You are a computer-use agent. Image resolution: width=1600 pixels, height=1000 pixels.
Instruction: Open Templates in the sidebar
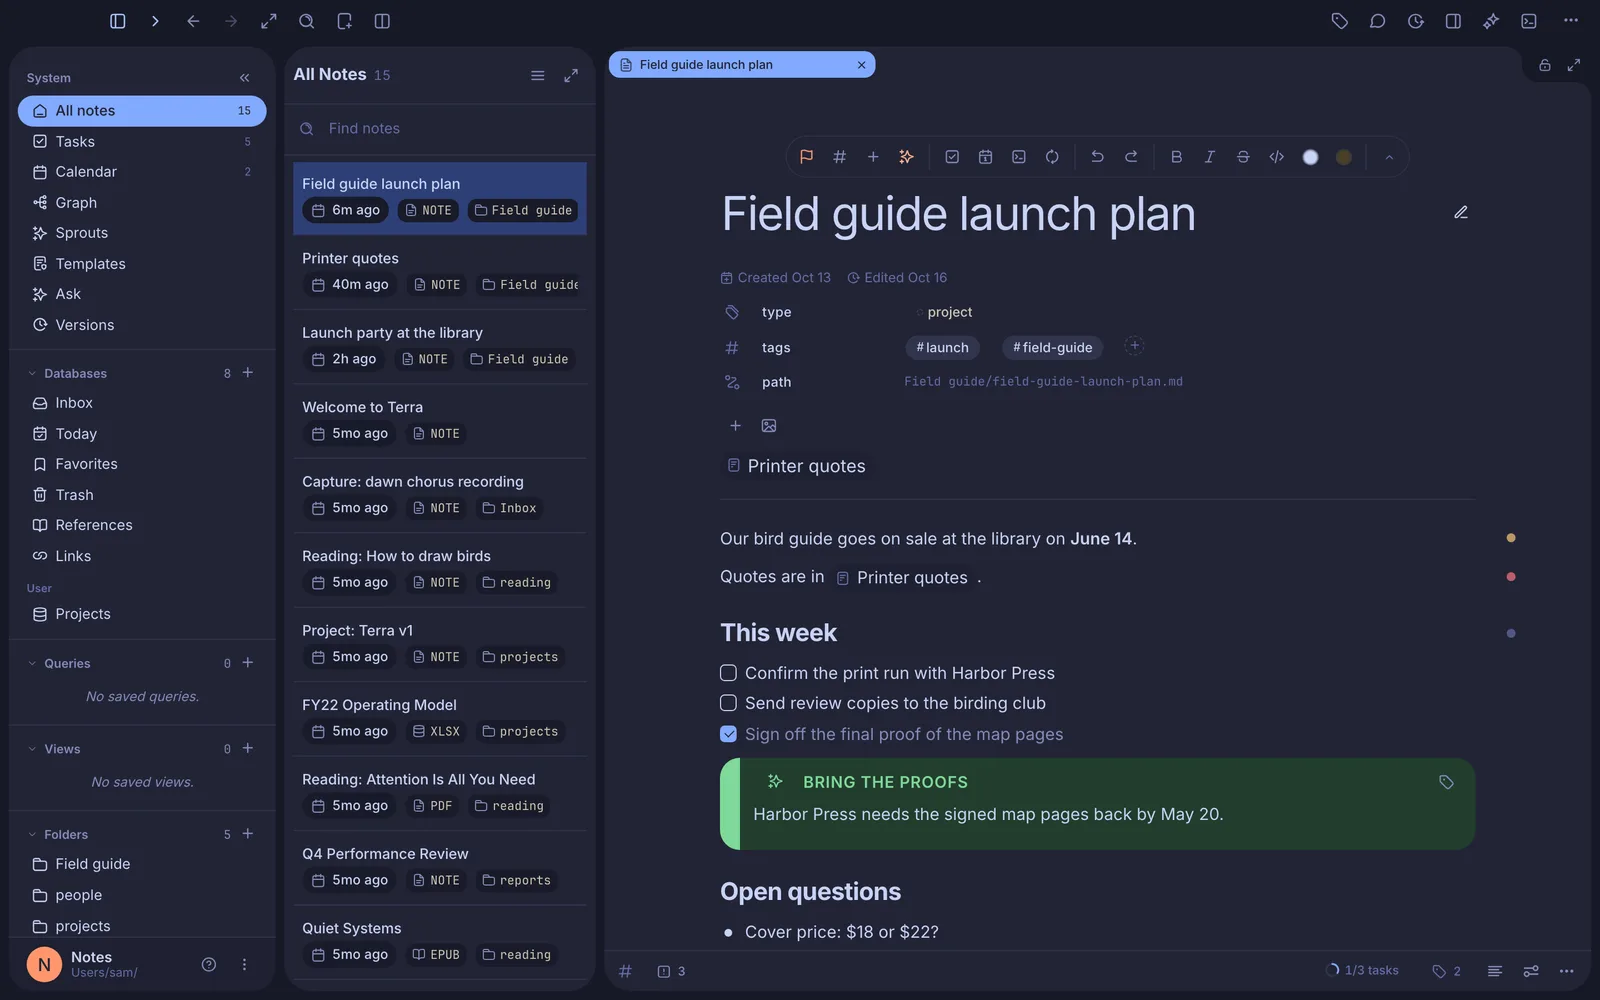pos(142,264)
